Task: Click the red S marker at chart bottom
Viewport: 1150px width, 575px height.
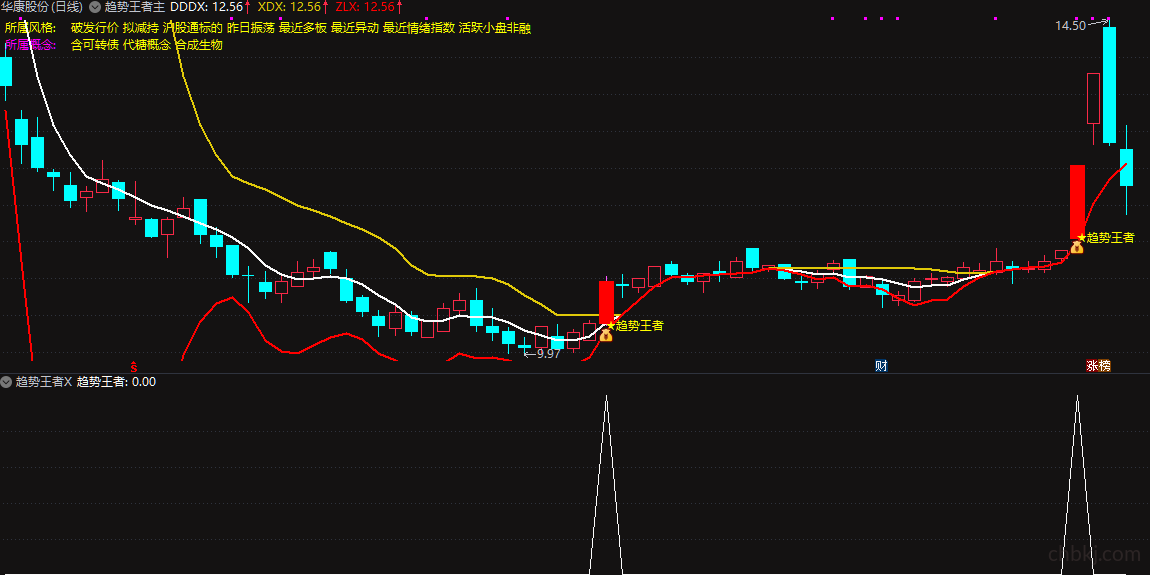Action: 133,365
